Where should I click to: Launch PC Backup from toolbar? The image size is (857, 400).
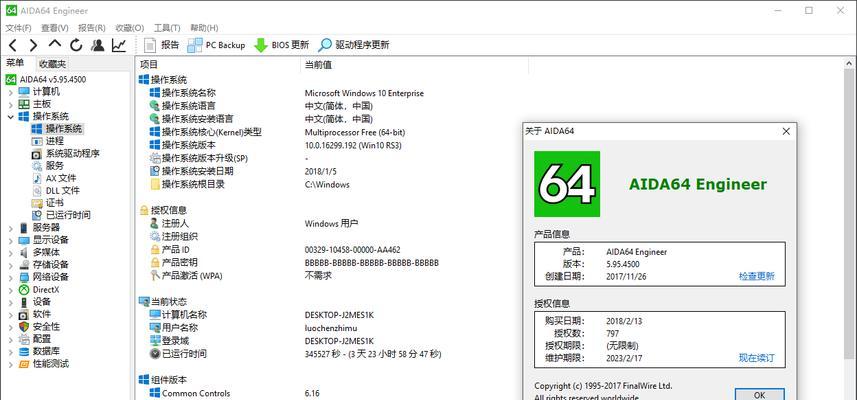pyautogui.click(x=216, y=45)
